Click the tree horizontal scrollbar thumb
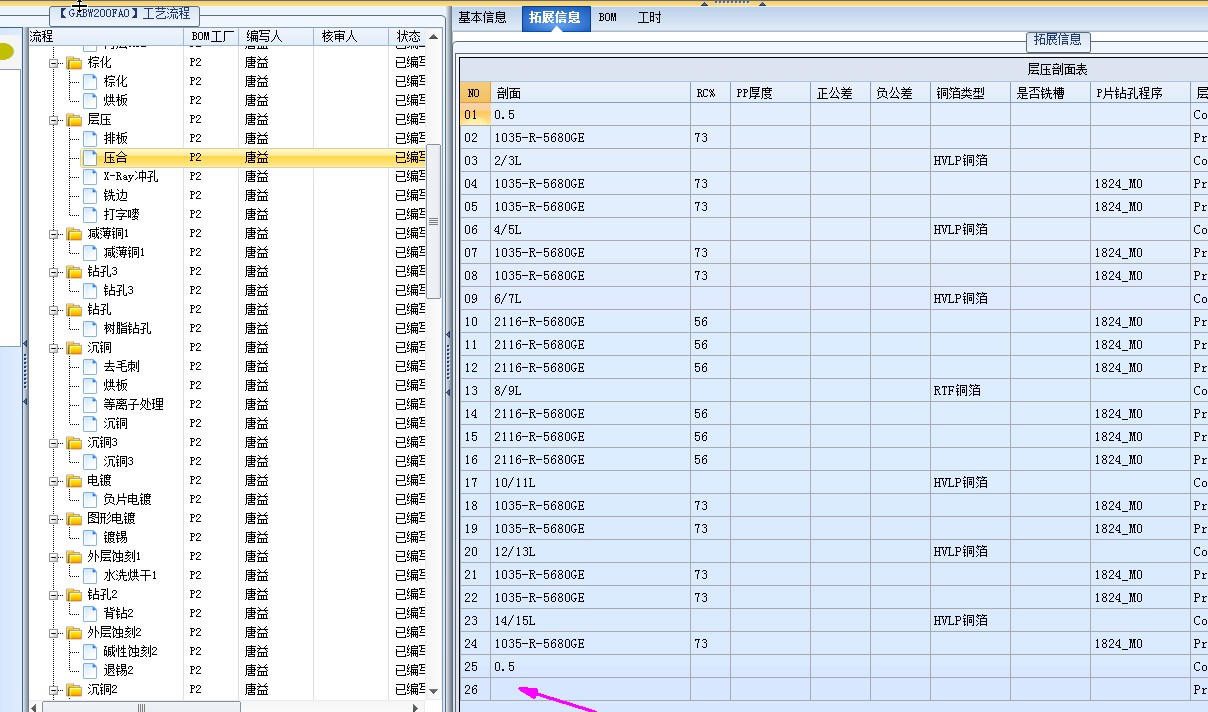This screenshot has width=1208, height=712. pyautogui.click(x=140, y=707)
